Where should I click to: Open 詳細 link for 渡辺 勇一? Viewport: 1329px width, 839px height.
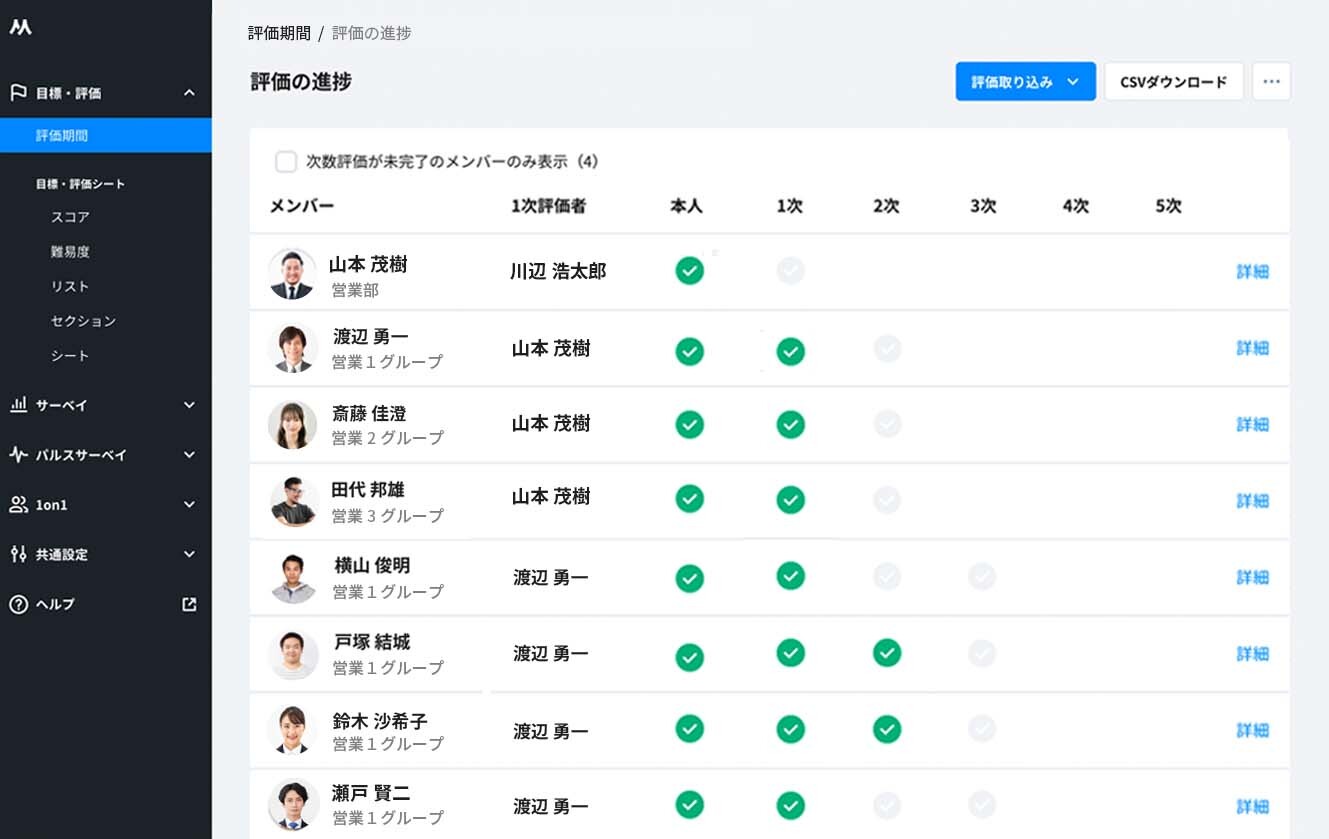[x=1252, y=348]
